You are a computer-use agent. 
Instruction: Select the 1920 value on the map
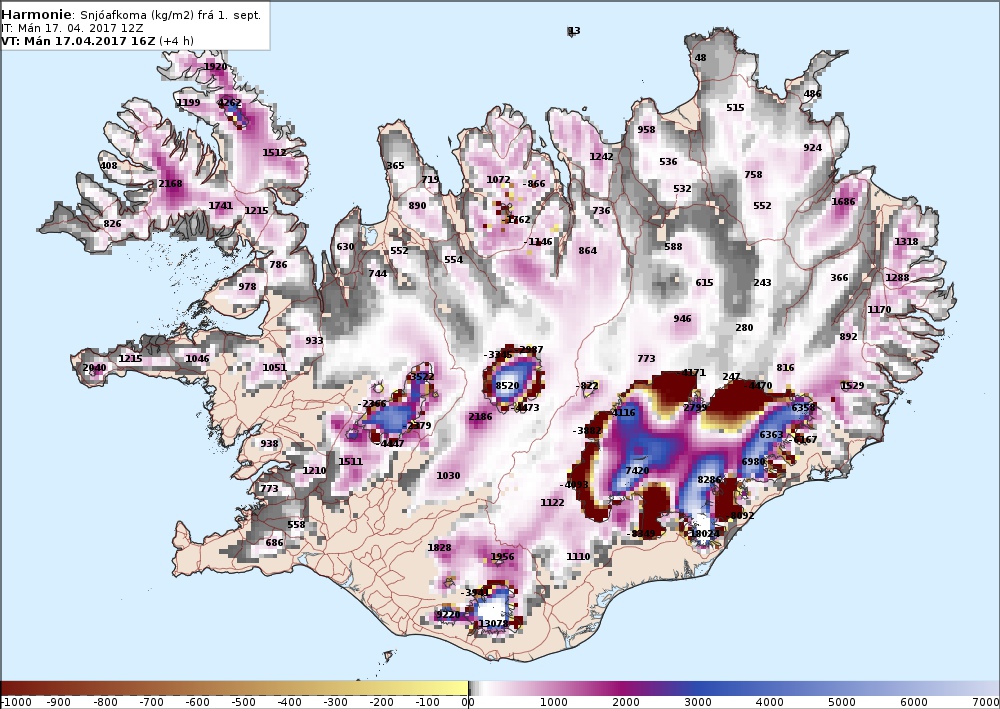[x=216, y=66]
